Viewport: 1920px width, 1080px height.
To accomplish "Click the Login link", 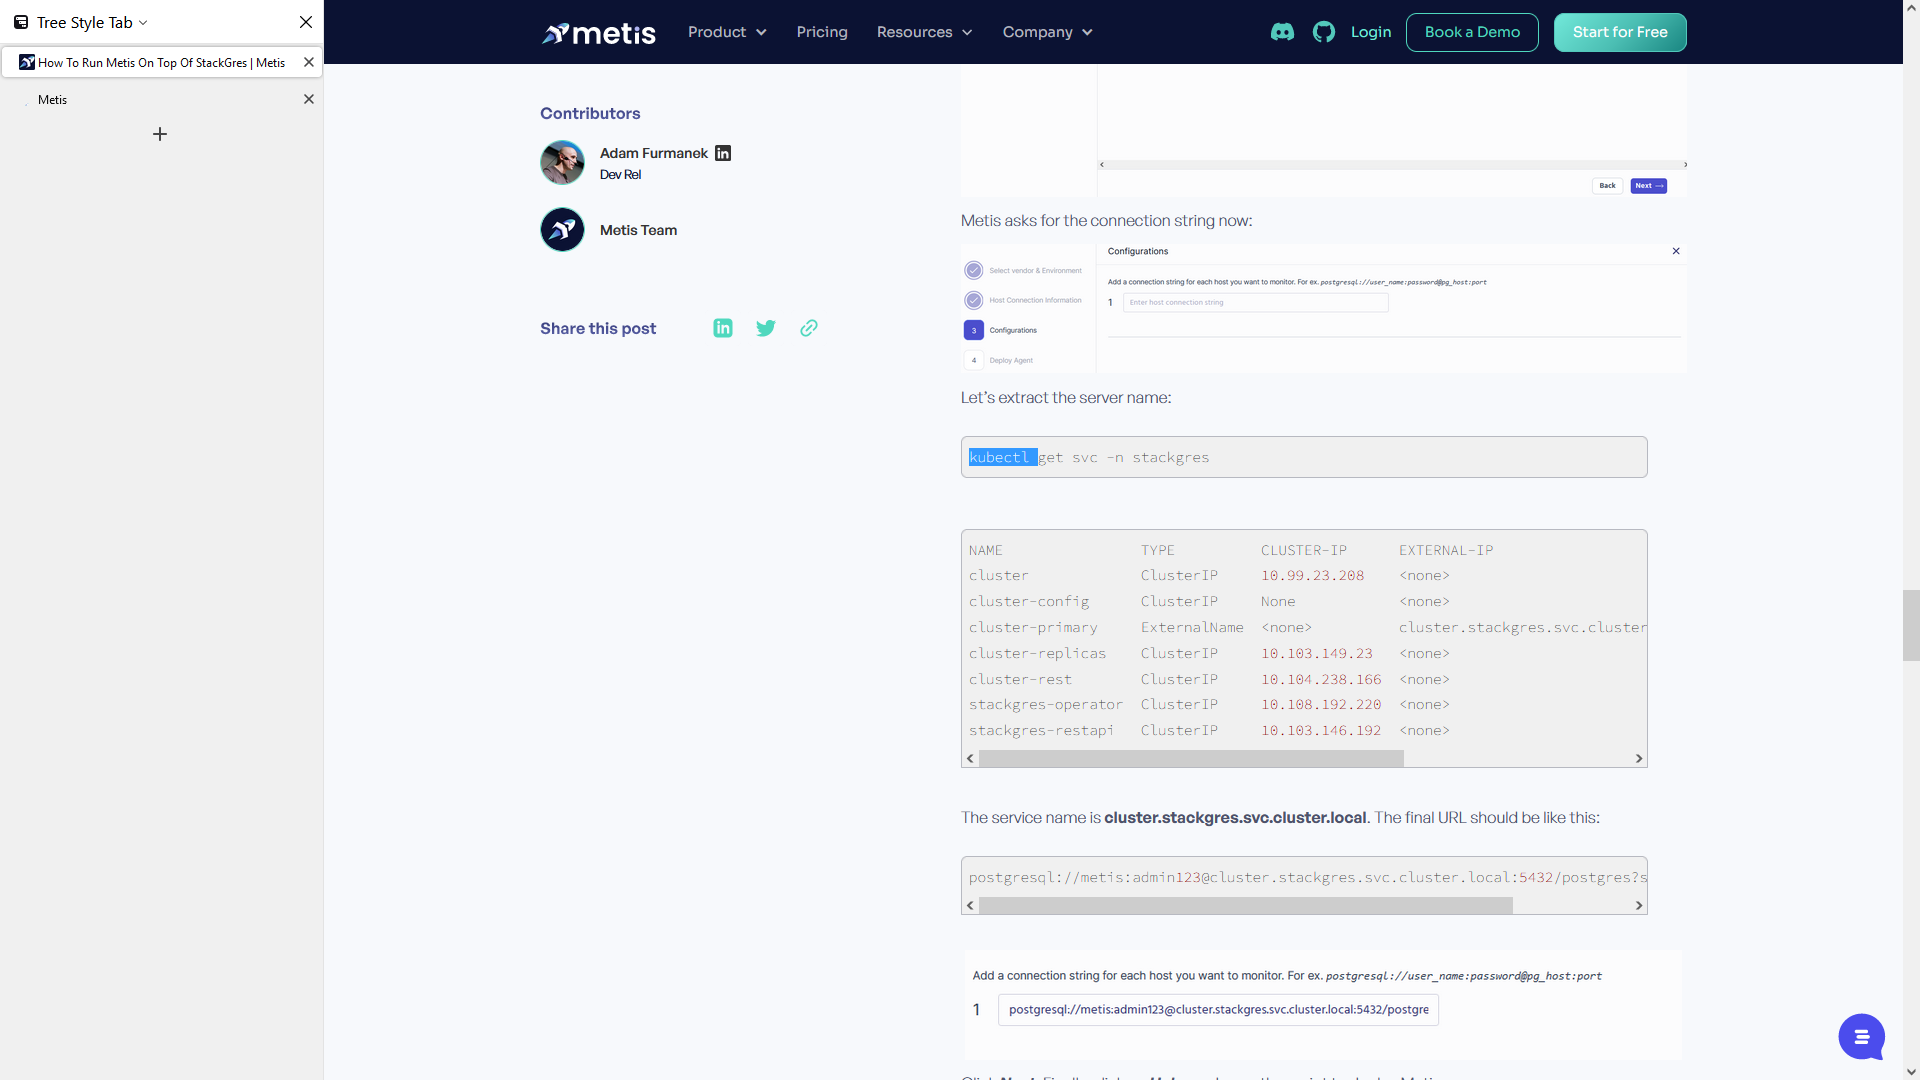I will (1370, 32).
